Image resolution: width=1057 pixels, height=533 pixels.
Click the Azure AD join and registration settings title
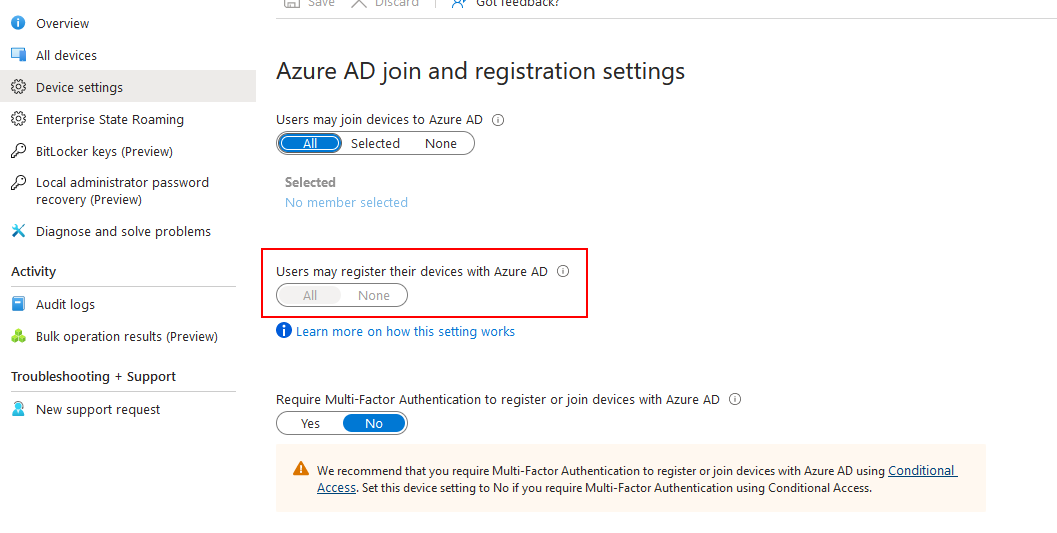481,71
